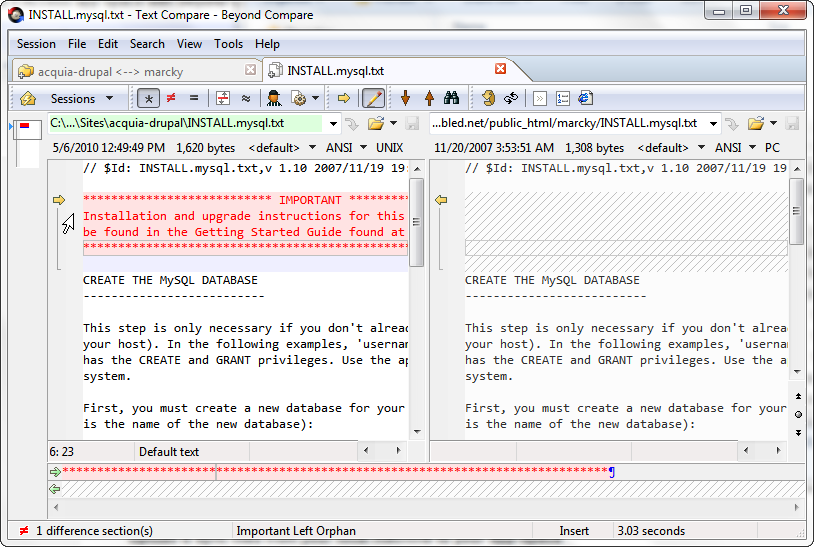
Task: Click right pane browse previous arrow icon
Action: click(732, 124)
